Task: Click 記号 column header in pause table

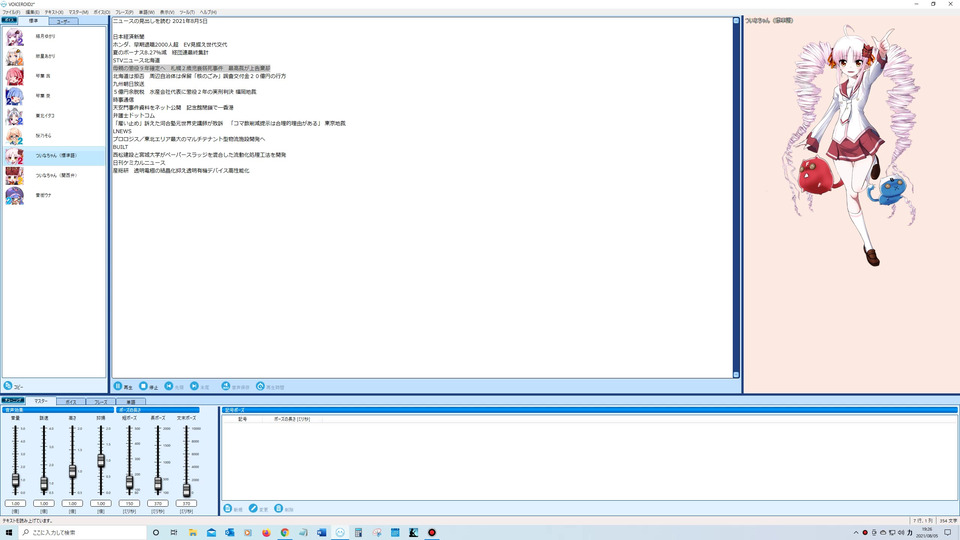Action: pyautogui.click(x=242, y=419)
